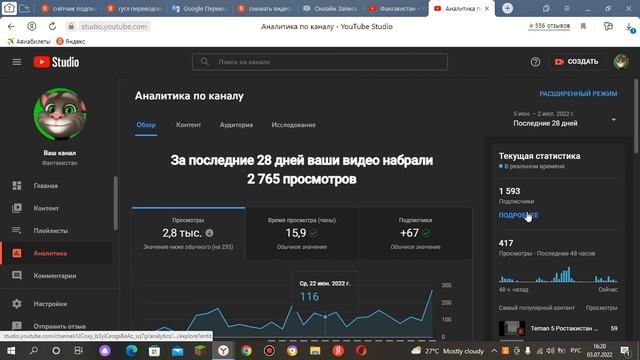Open browser downloads icon
This screenshot has width=640, height=360.
629,27
